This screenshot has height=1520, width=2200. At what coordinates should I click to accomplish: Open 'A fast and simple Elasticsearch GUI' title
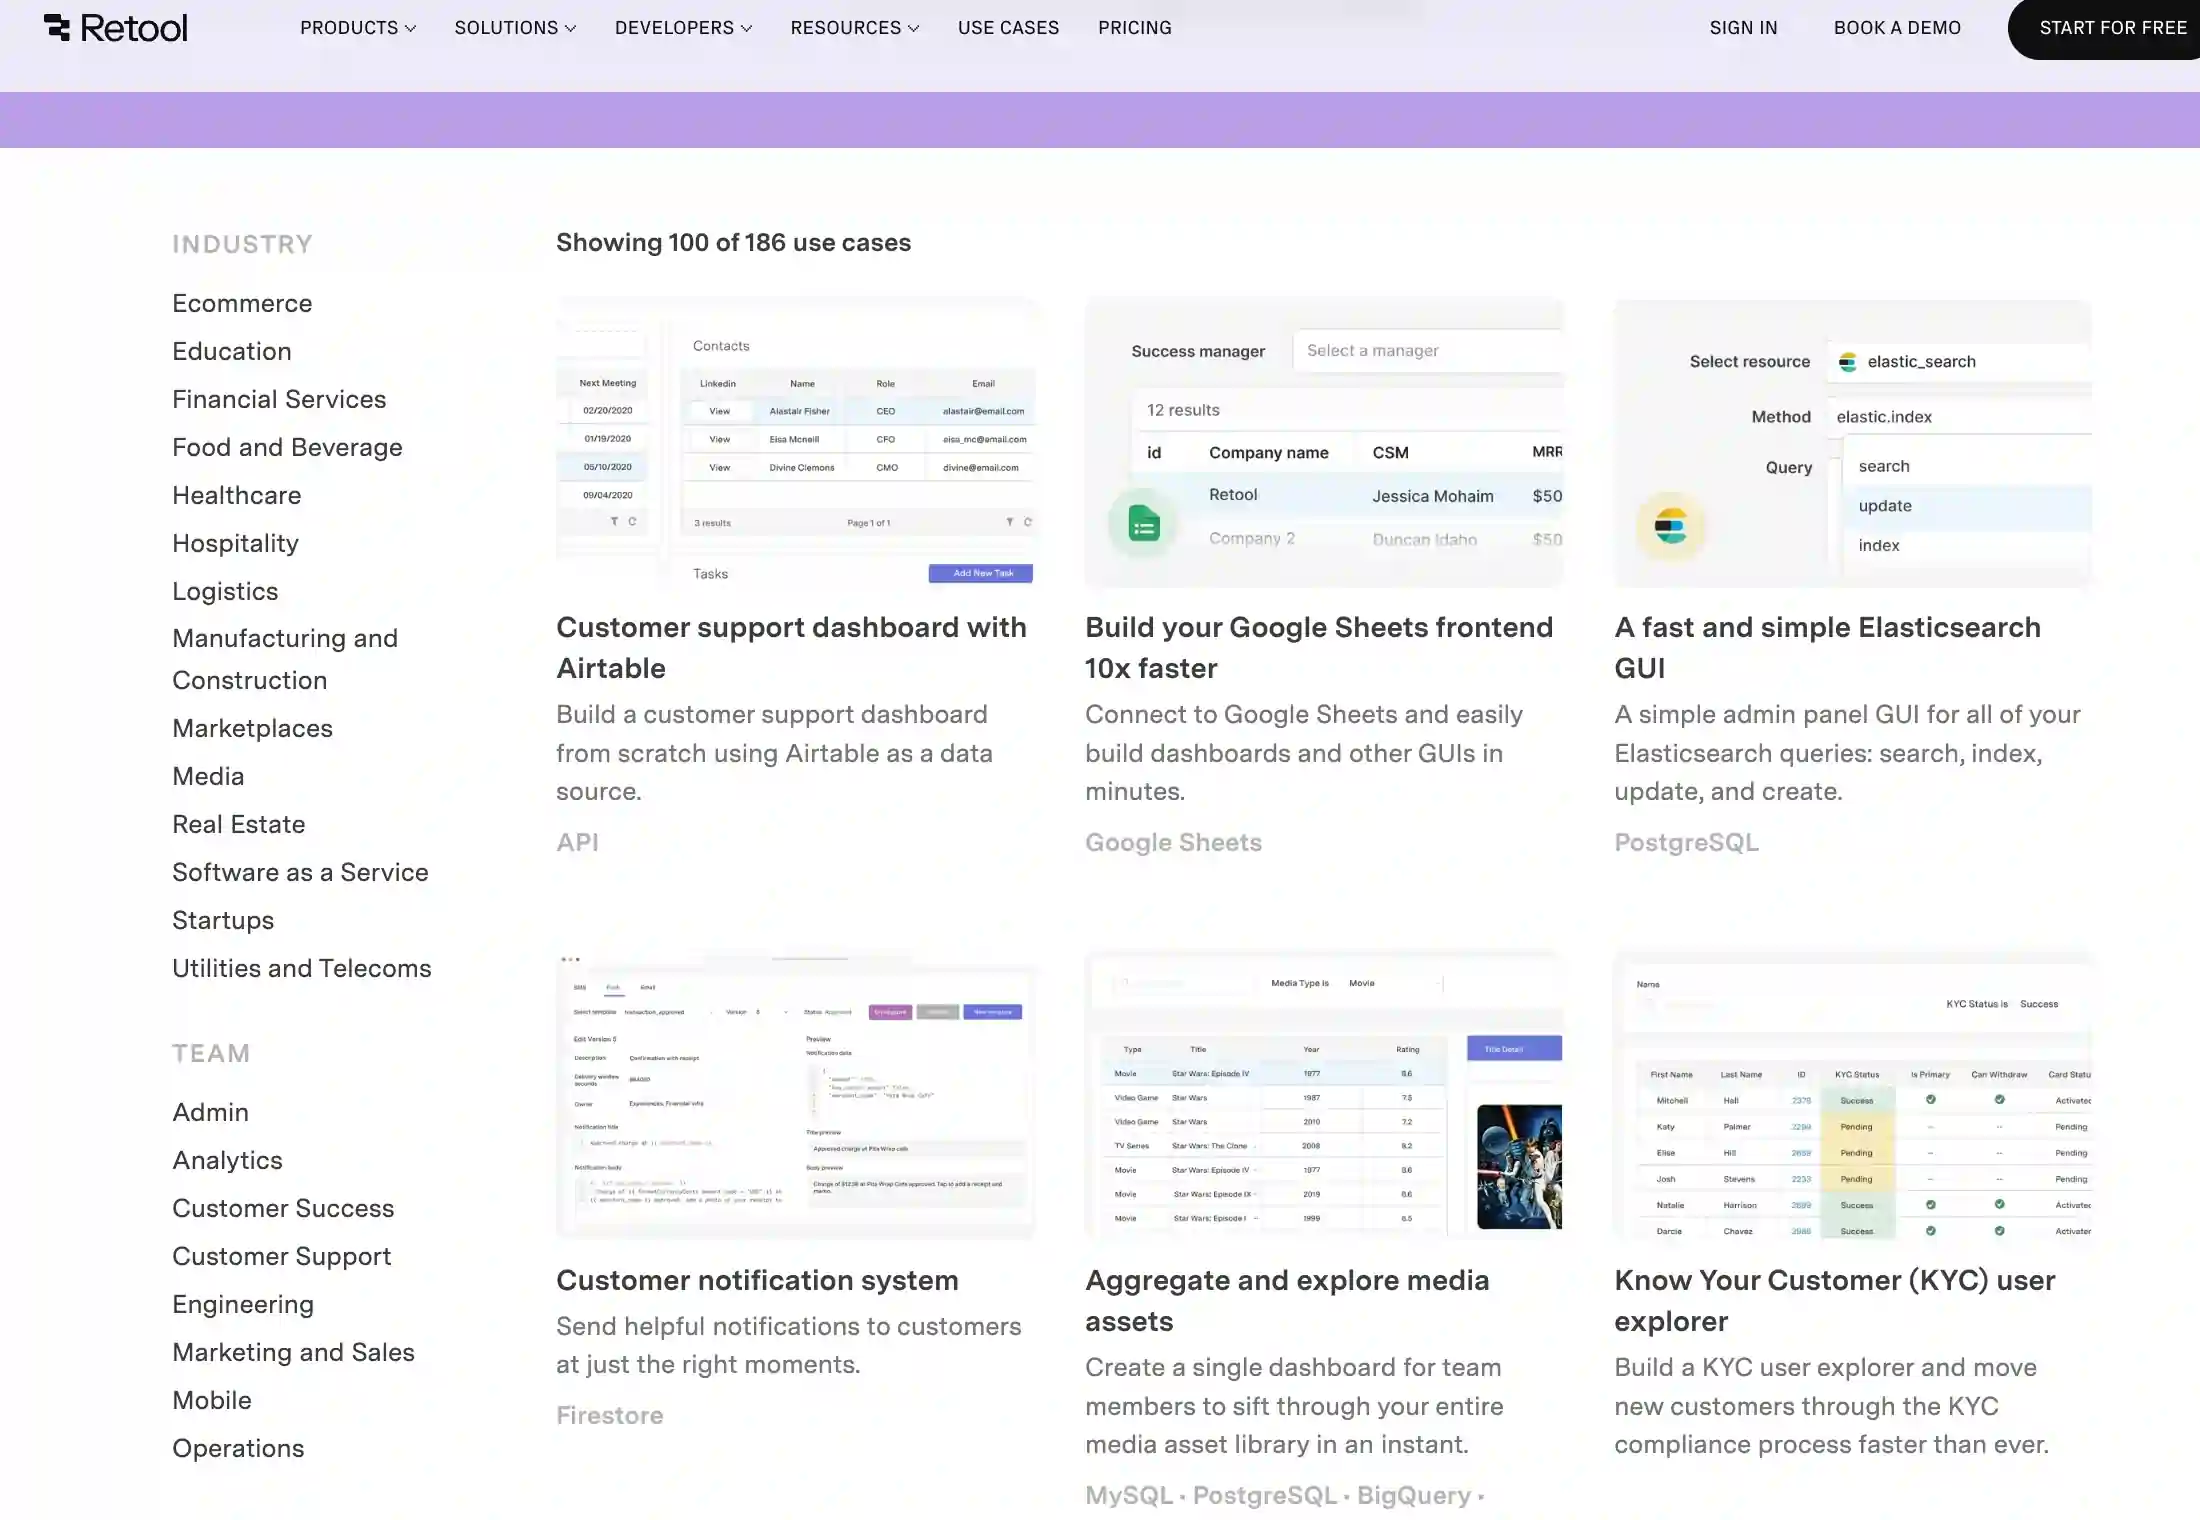click(1828, 647)
